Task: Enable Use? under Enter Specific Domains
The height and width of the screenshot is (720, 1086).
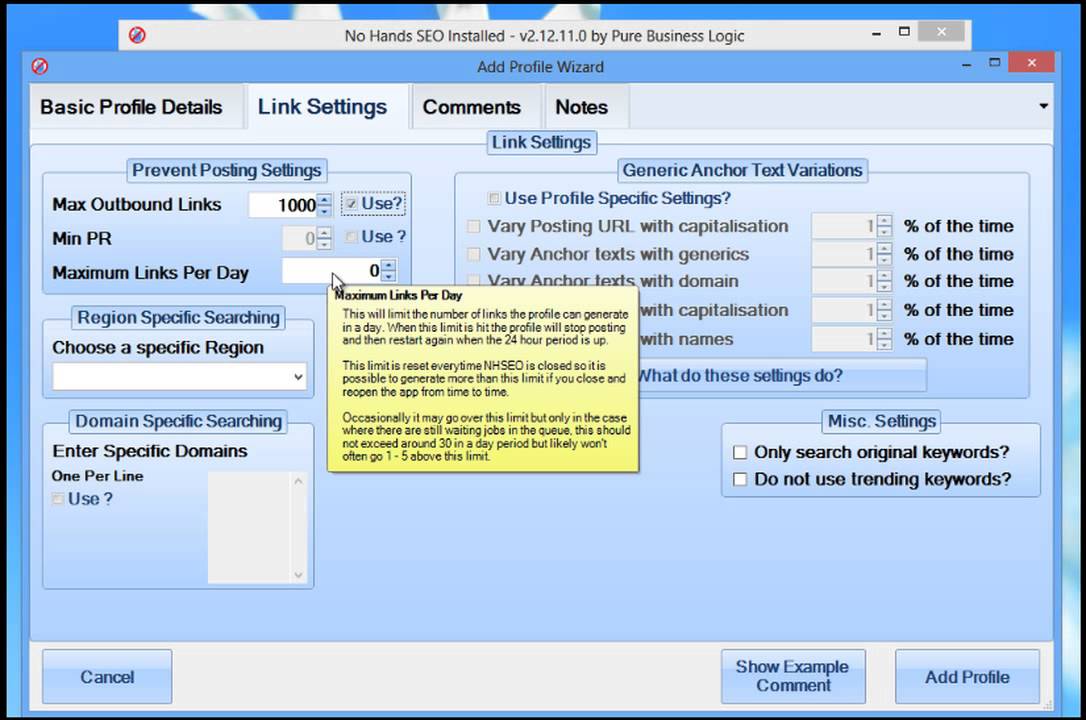Action: 58,498
